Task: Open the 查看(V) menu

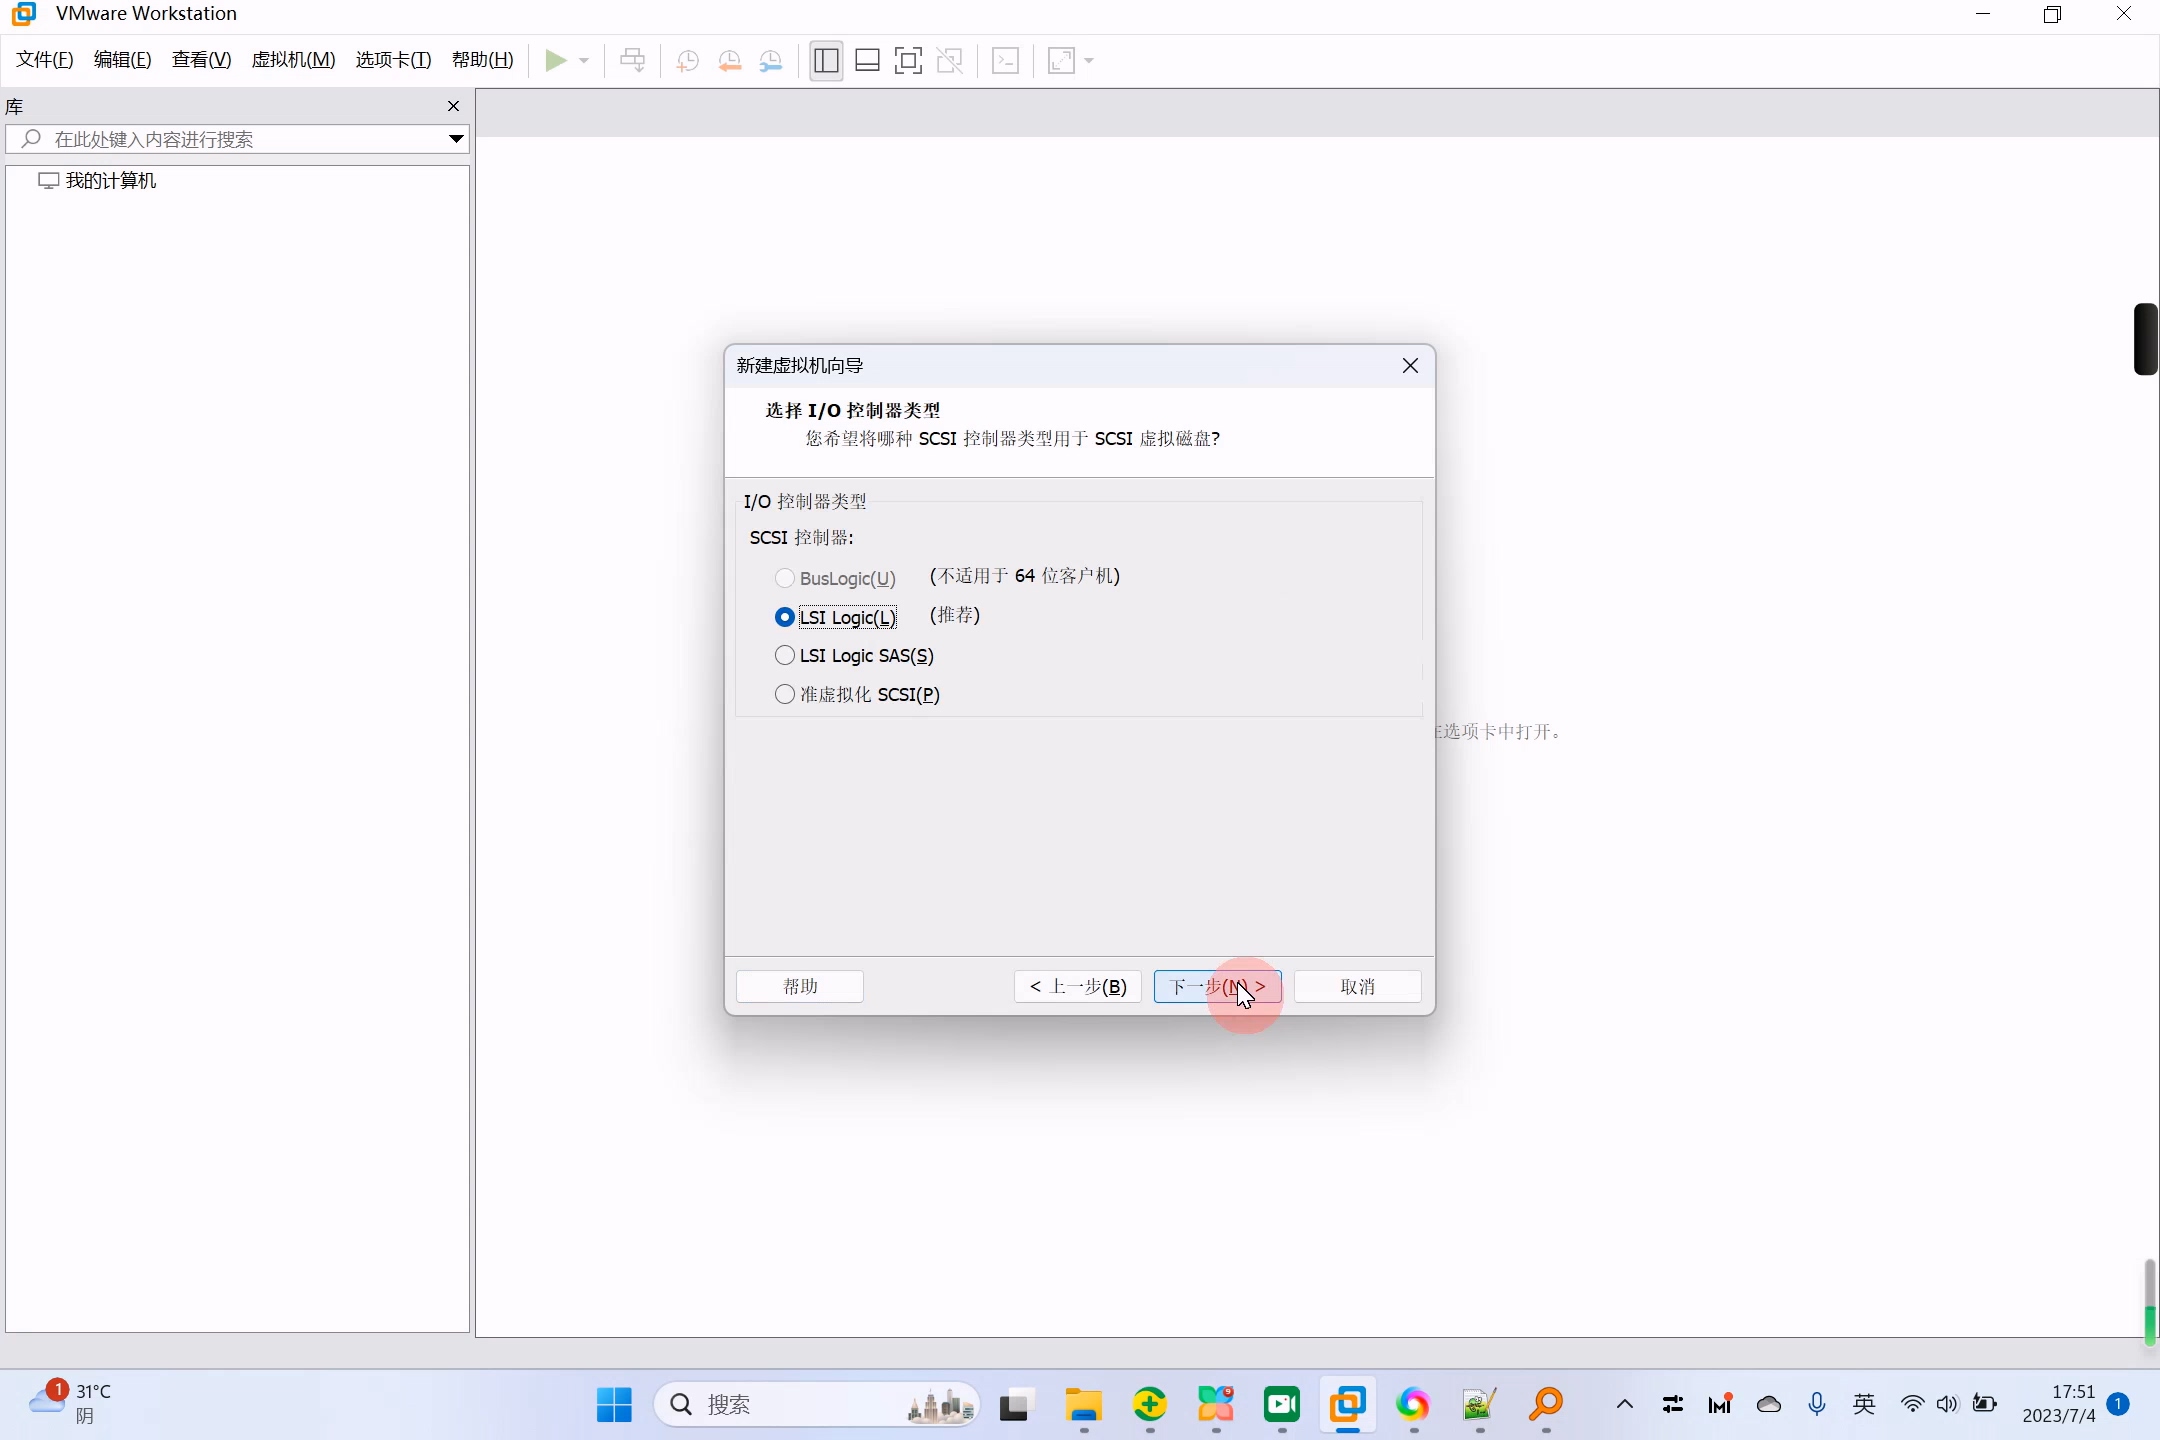Action: pyautogui.click(x=202, y=60)
